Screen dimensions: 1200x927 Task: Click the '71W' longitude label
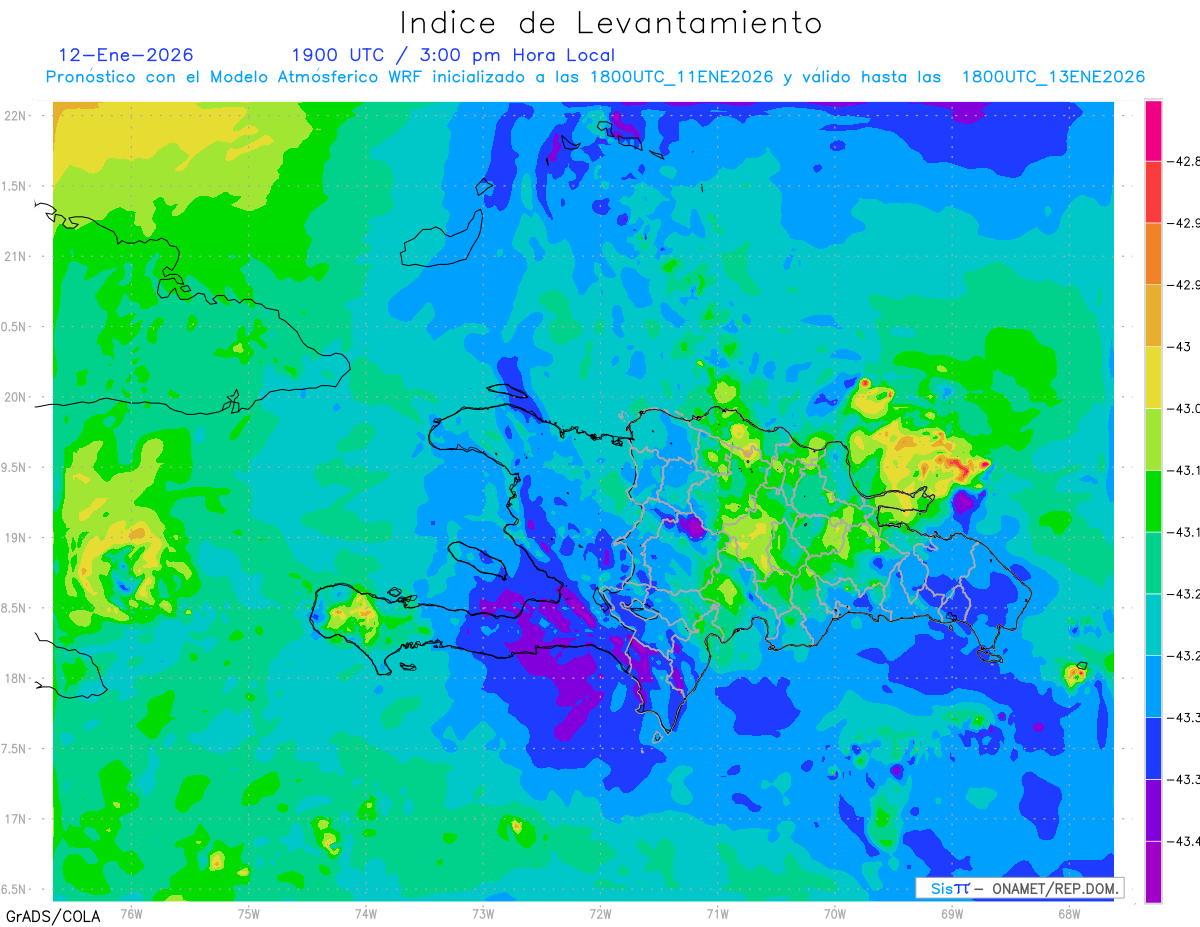click(717, 913)
